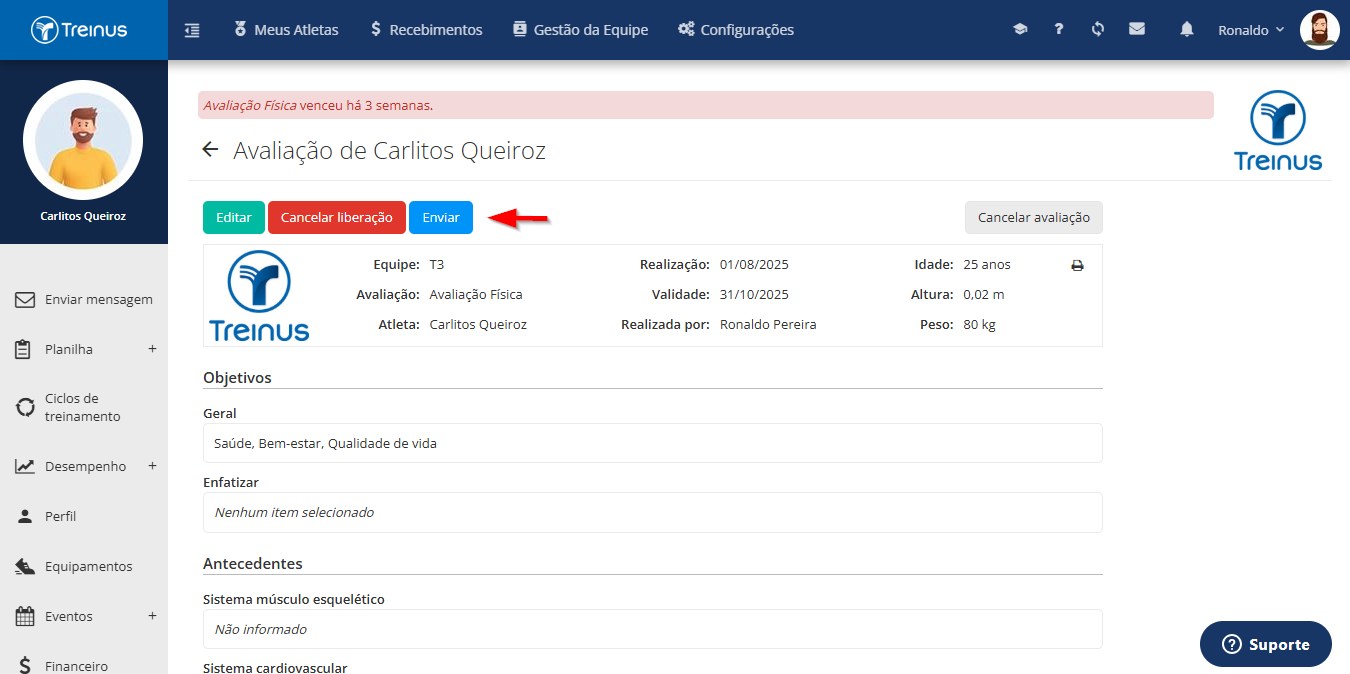Click the question mark help icon
Viewport: 1350px width, 674px height.
point(1059,29)
